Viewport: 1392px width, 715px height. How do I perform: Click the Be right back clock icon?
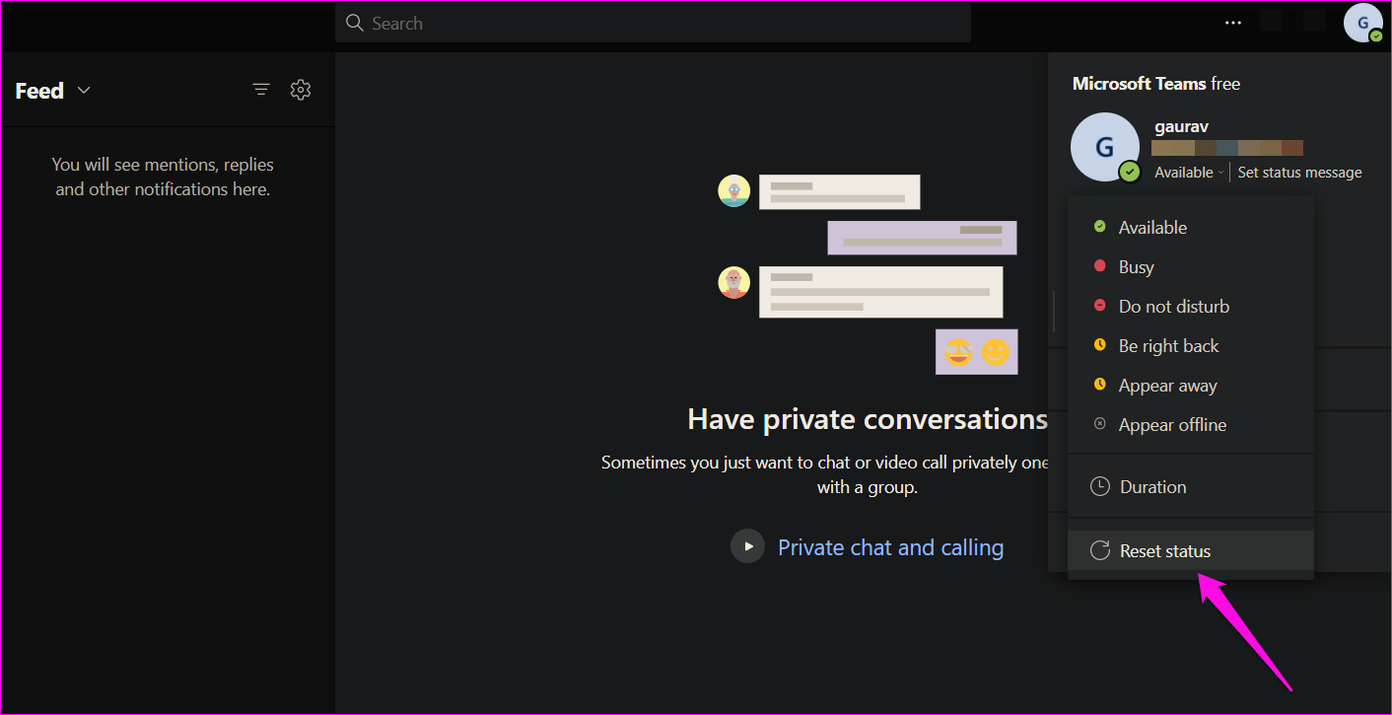point(1100,345)
